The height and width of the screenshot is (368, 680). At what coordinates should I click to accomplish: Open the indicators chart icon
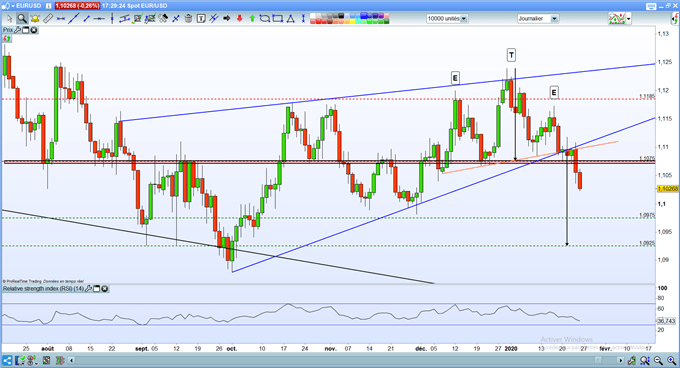point(616,18)
